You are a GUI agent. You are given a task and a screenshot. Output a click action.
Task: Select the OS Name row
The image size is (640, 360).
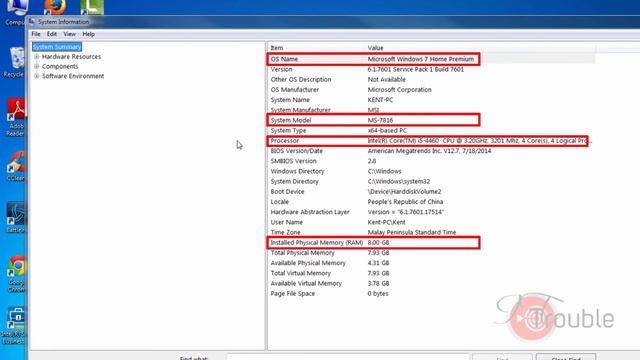click(431, 59)
